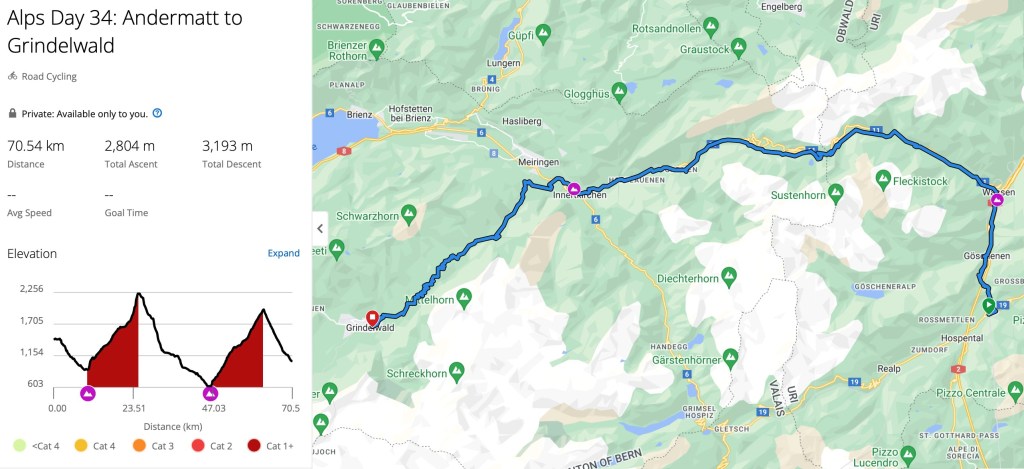
Task: Click the first red climb segment in chart
Action: tap(114, 346)
